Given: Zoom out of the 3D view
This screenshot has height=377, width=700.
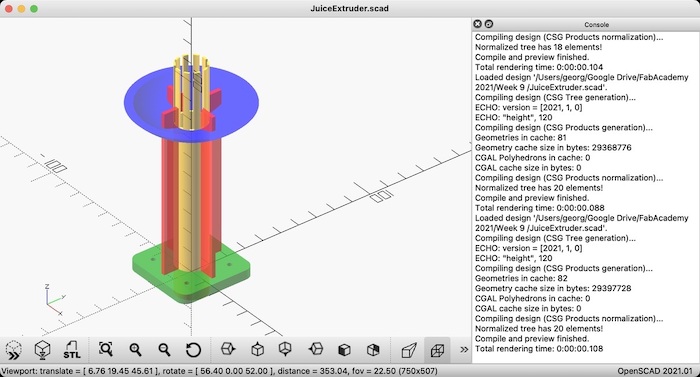Looking at the screenshot, I should (164, 350).
